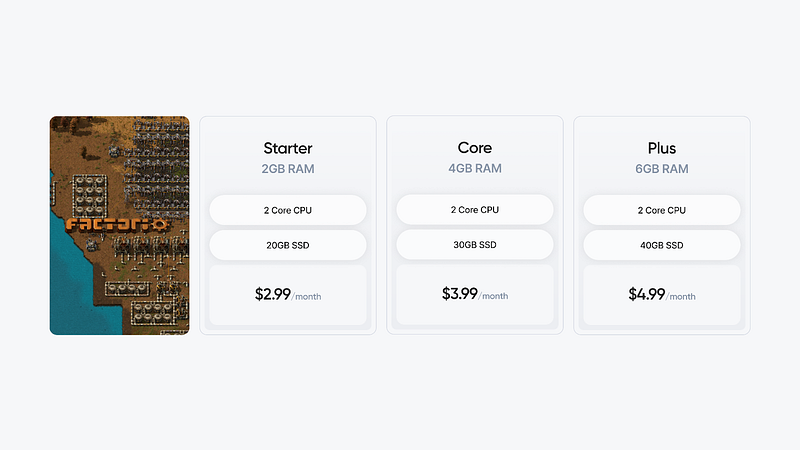Image resolution: width=800 pixels, height=450 pixels.
Task: Click the Core plan card
Action: 475,128
